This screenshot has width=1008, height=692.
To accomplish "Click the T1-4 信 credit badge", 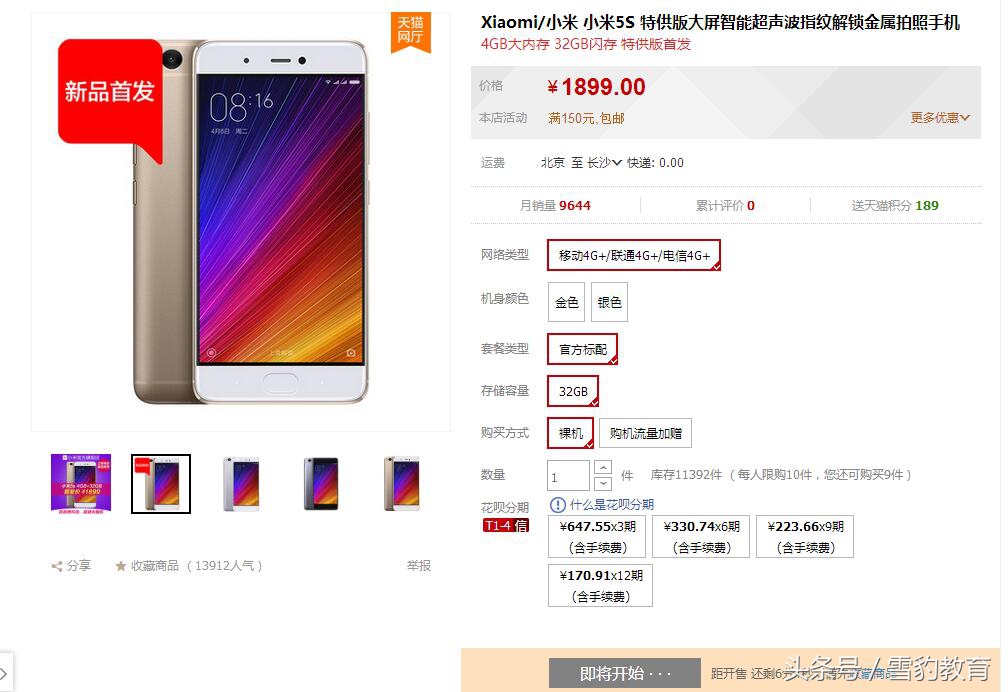I will 506,525.
